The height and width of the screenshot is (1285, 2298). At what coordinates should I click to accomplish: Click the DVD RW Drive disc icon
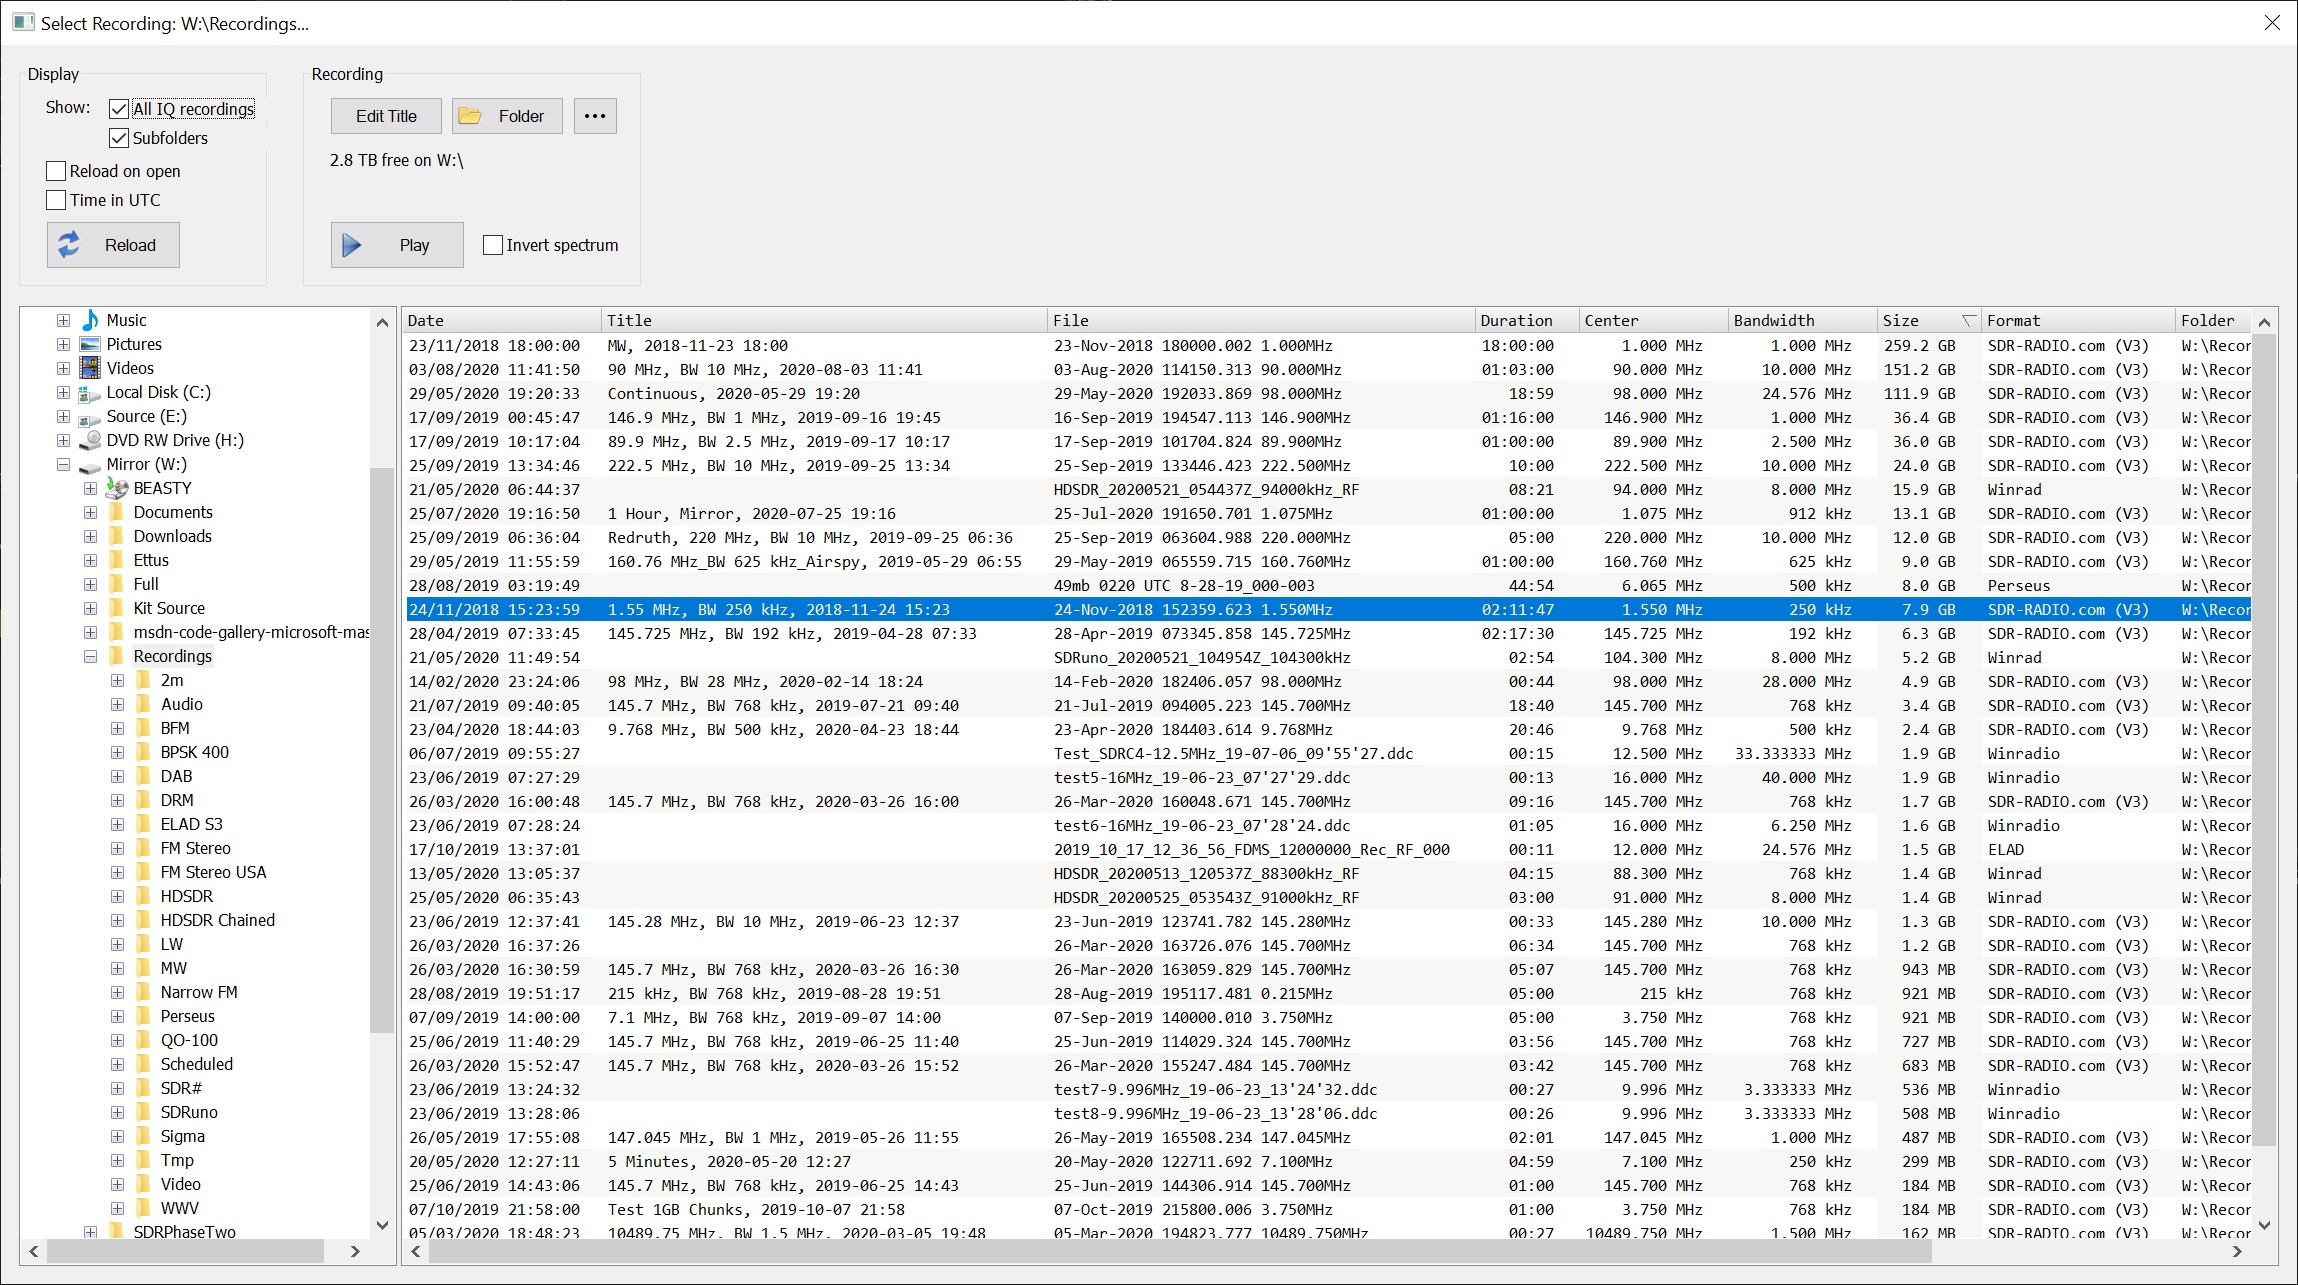coord(90,440)
